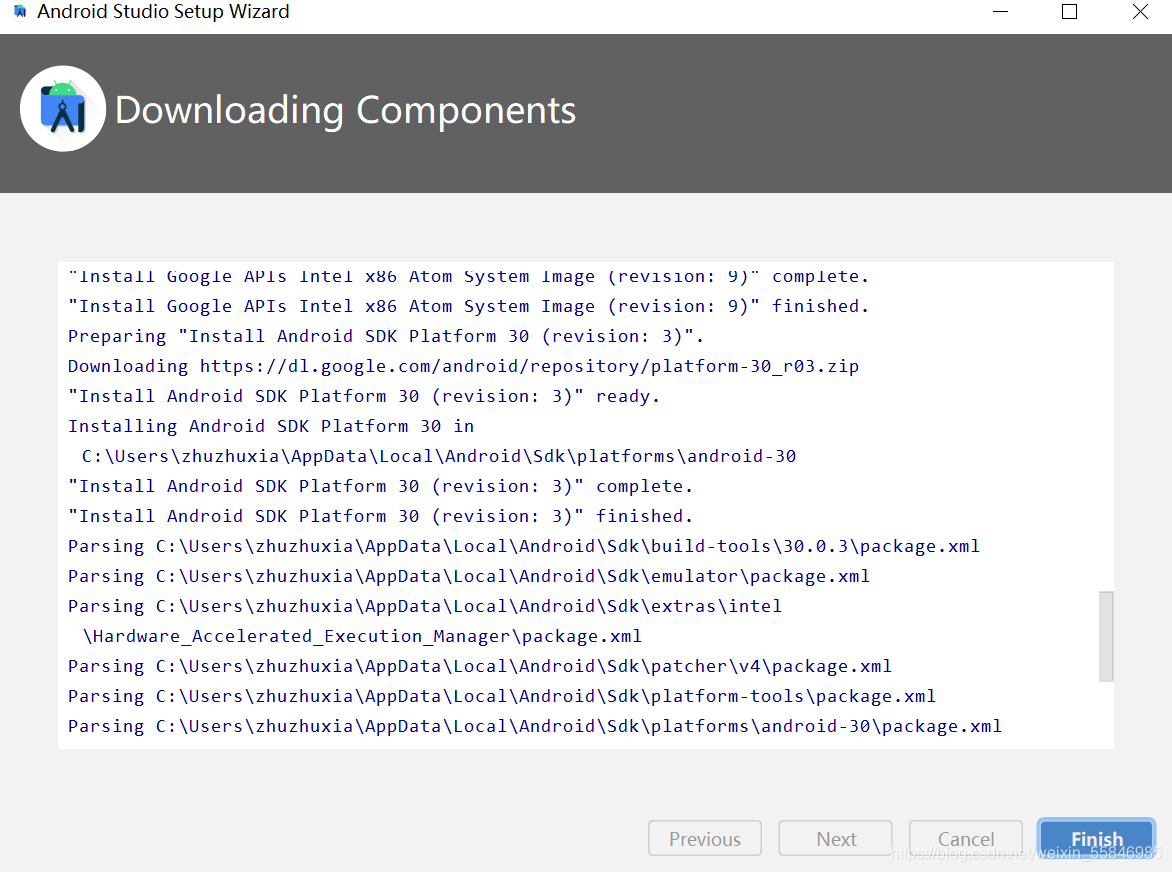Image resolution: width=1172 pixels, height=872 pixels.
Task: Click the platform-30_r03.zip download URL line
Action: (463, 366)
